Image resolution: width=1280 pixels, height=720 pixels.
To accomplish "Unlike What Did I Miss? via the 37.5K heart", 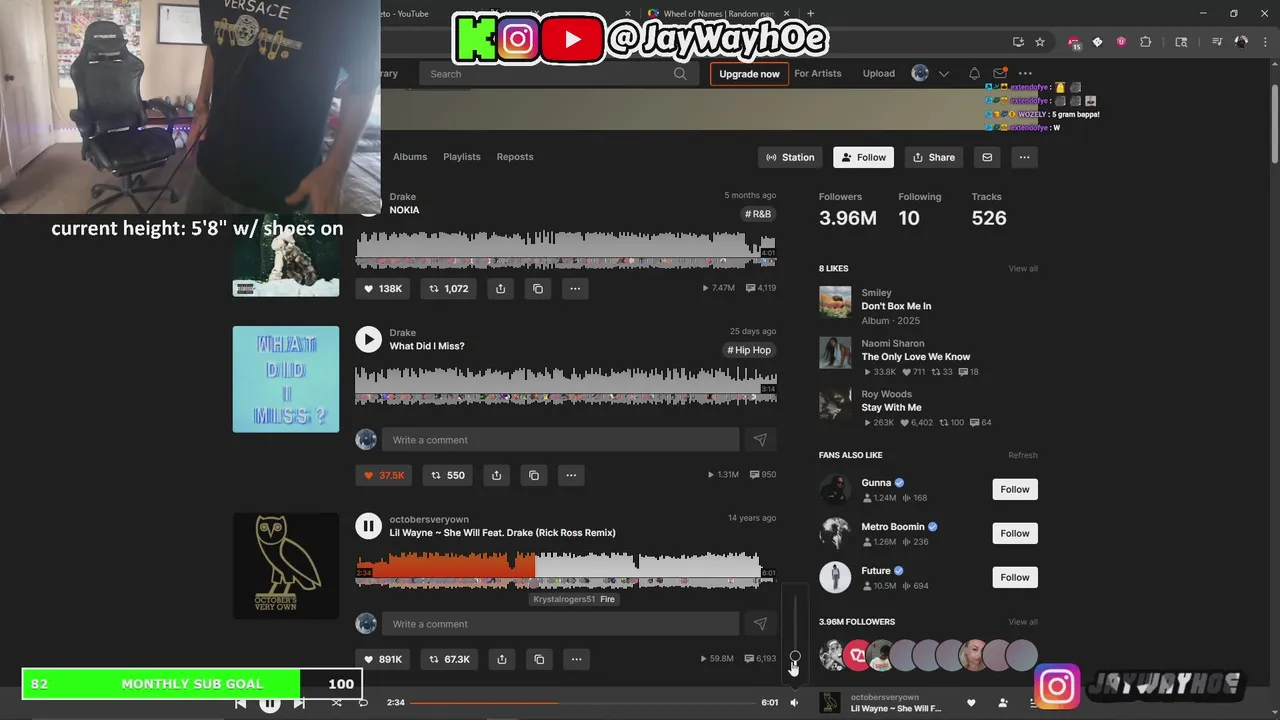I will click(384, 475).
